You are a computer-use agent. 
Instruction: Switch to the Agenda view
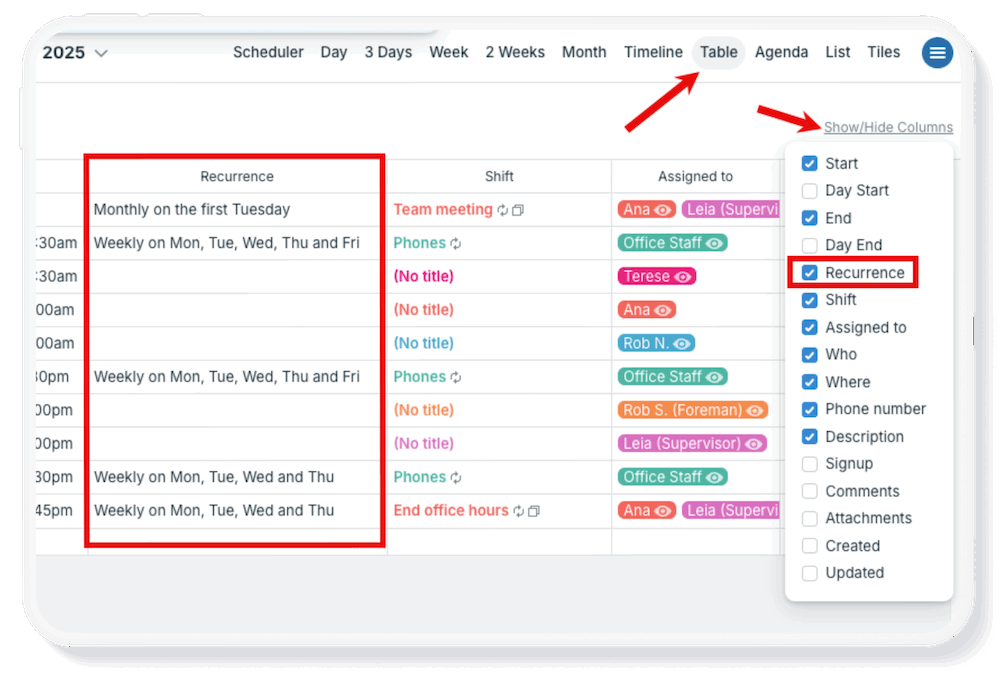(781, 52)
